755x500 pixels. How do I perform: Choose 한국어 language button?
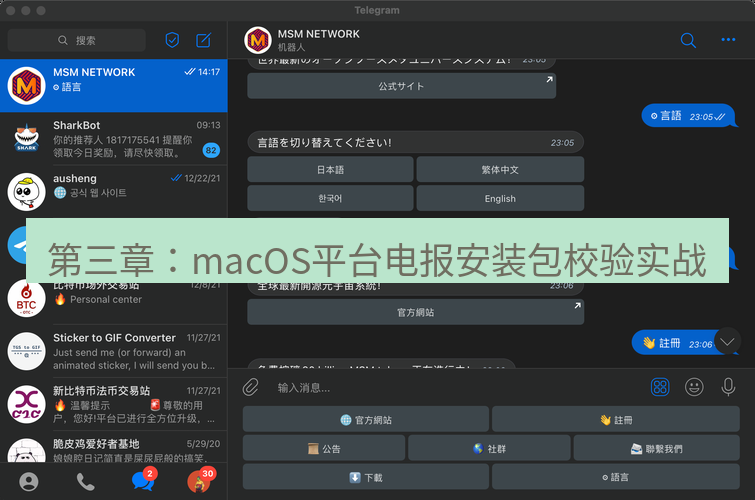coord(330,198)
